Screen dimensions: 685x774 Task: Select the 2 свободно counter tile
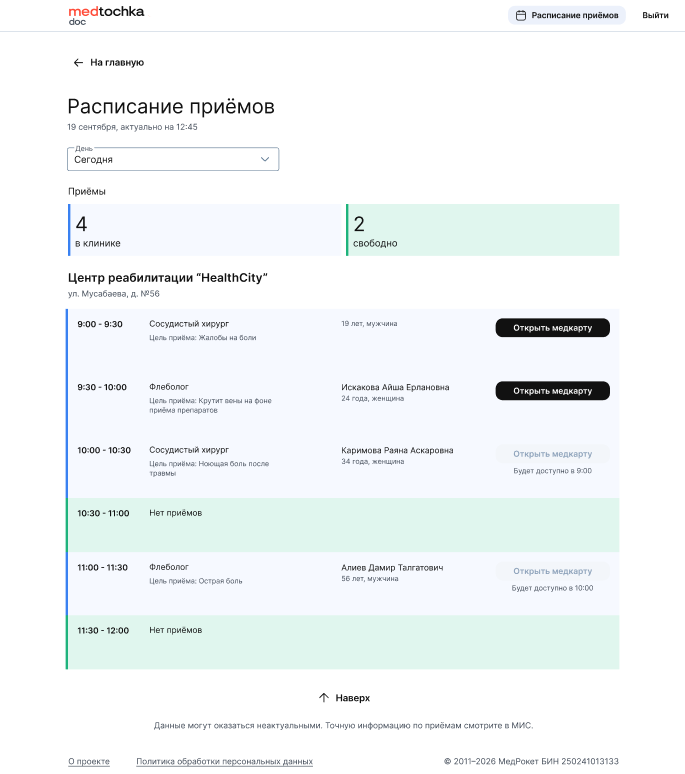484,230
